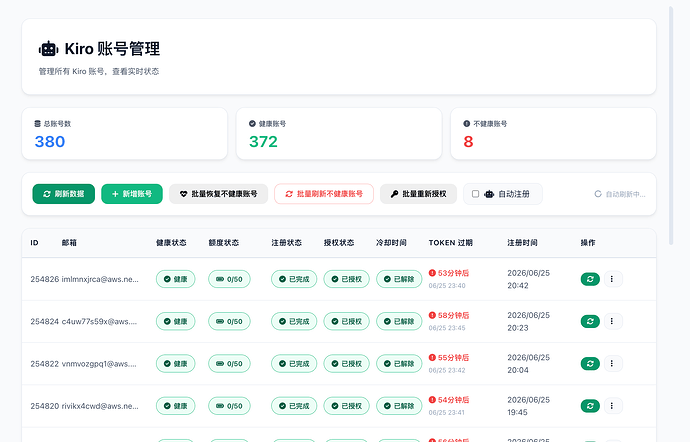
Task: Click the 54分钟后 token expiry text
Action: tap(453, 400)
